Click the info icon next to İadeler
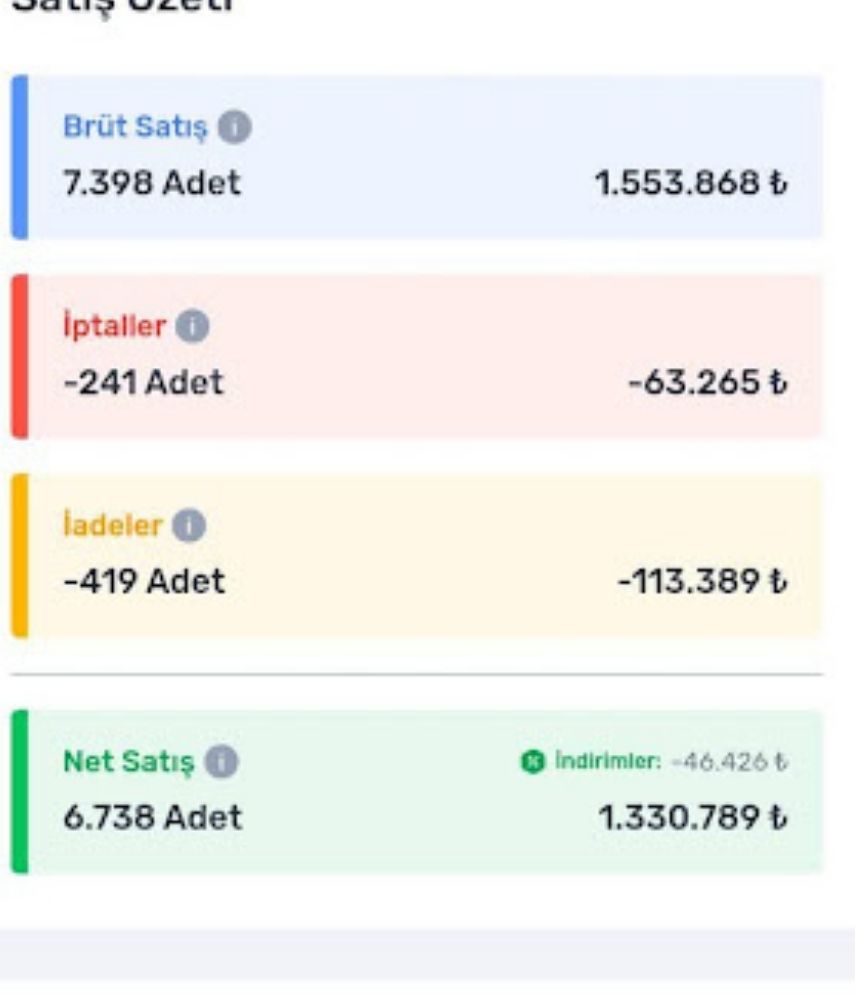The width and height of the screenshot is (866, 999). [x=189, y=526]
